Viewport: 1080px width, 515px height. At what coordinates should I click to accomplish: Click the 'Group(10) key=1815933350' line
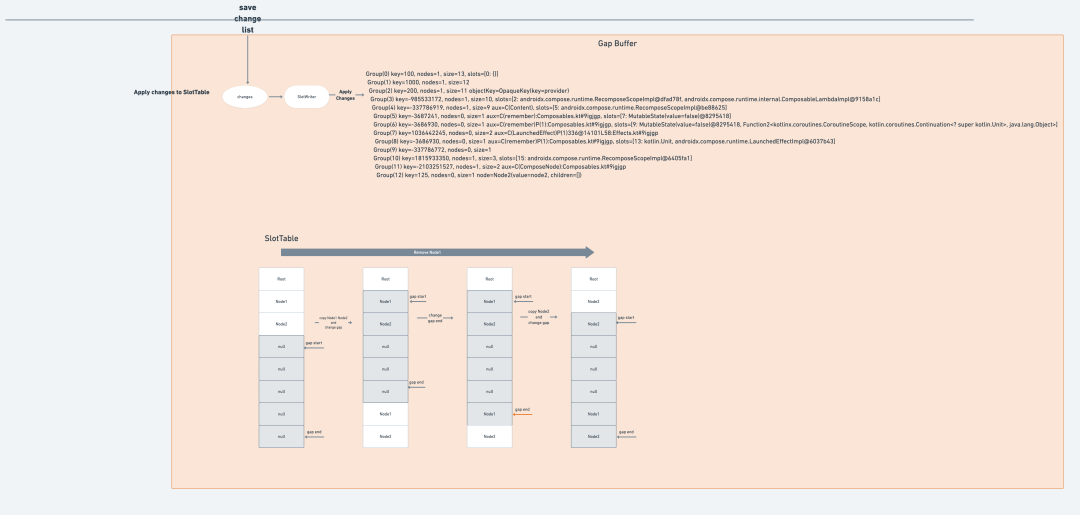coord(533,158)
